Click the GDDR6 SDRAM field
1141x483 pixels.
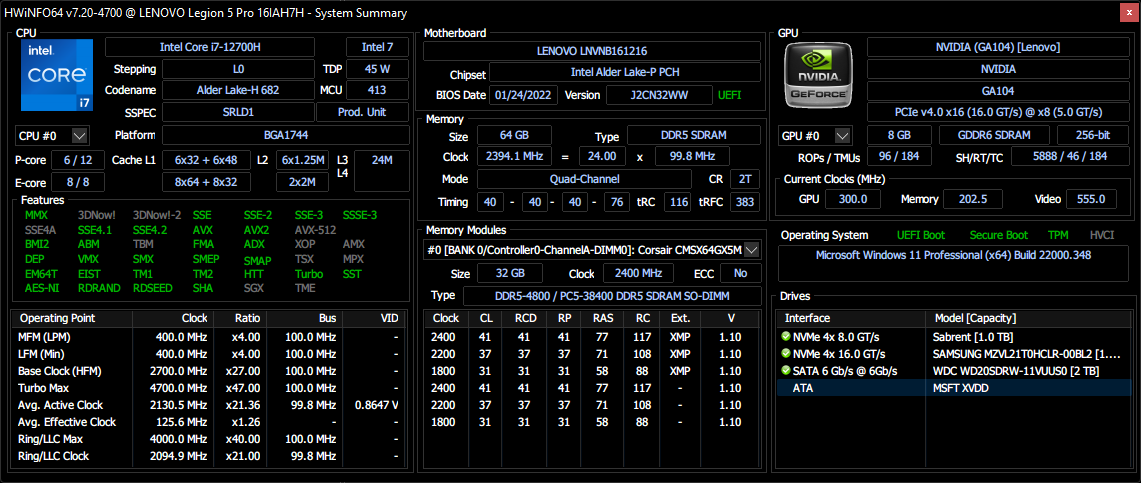click(x=994, y=135)
